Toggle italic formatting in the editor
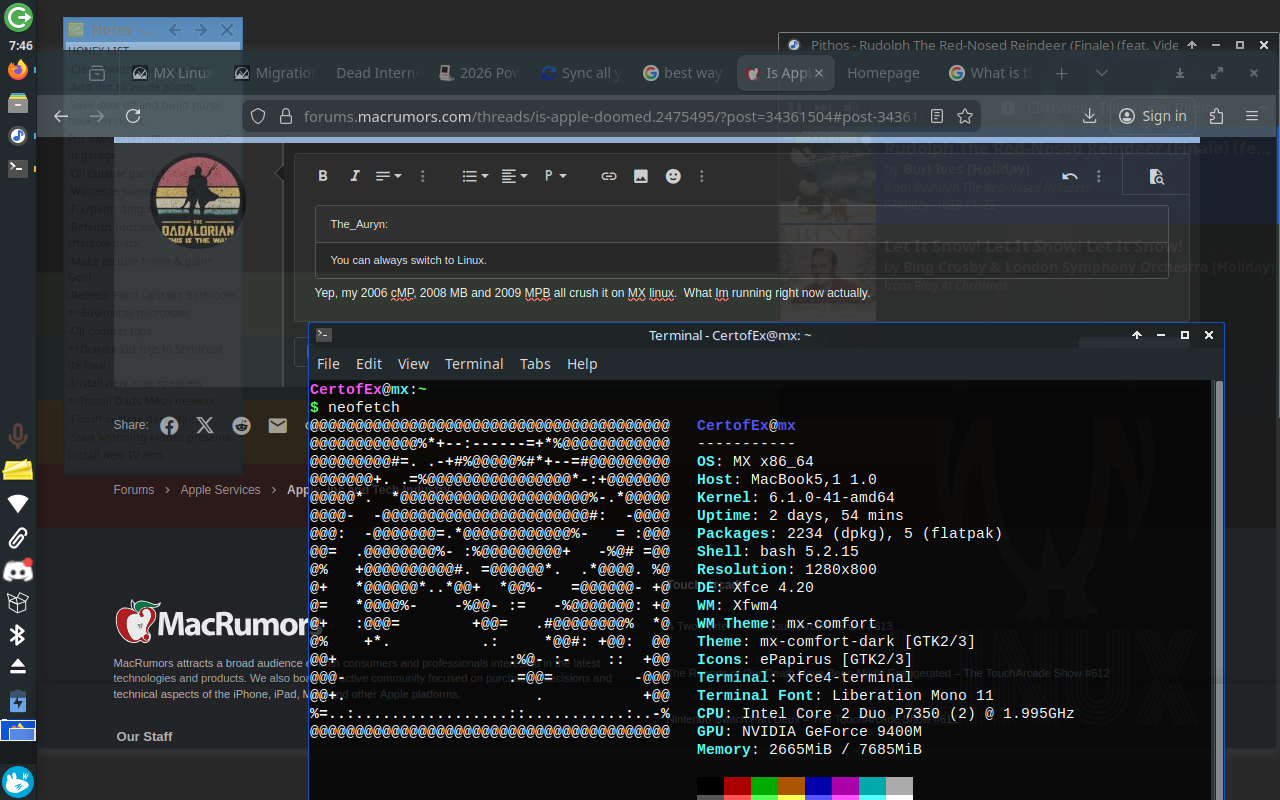 (355, 175)
